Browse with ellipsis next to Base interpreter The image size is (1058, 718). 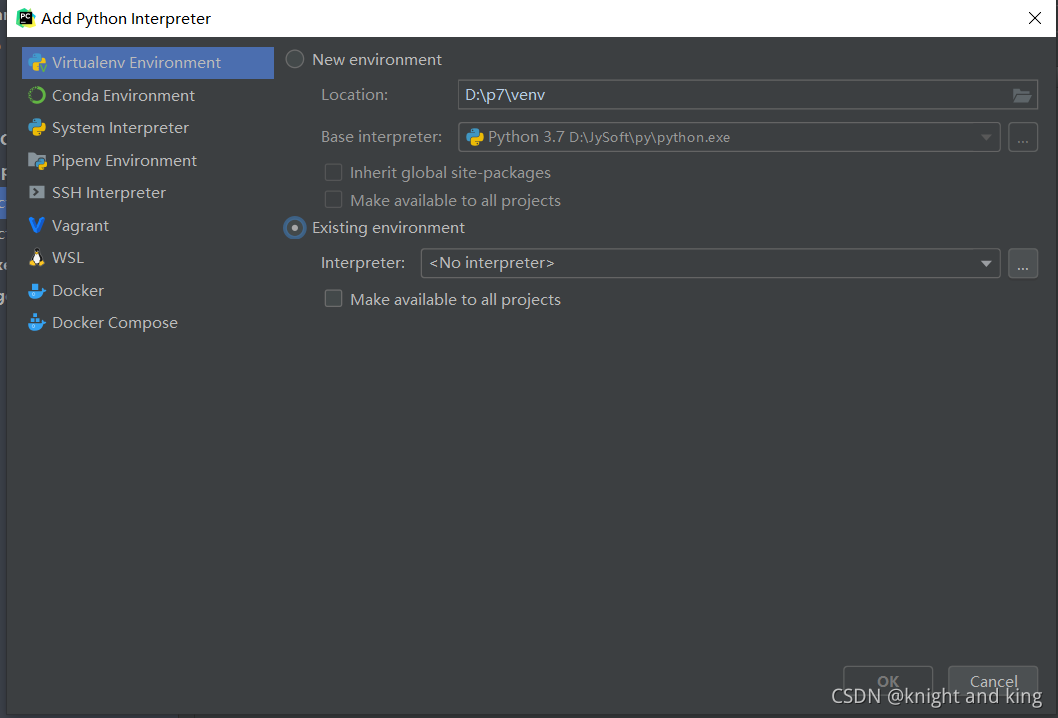coord(1023,138)
